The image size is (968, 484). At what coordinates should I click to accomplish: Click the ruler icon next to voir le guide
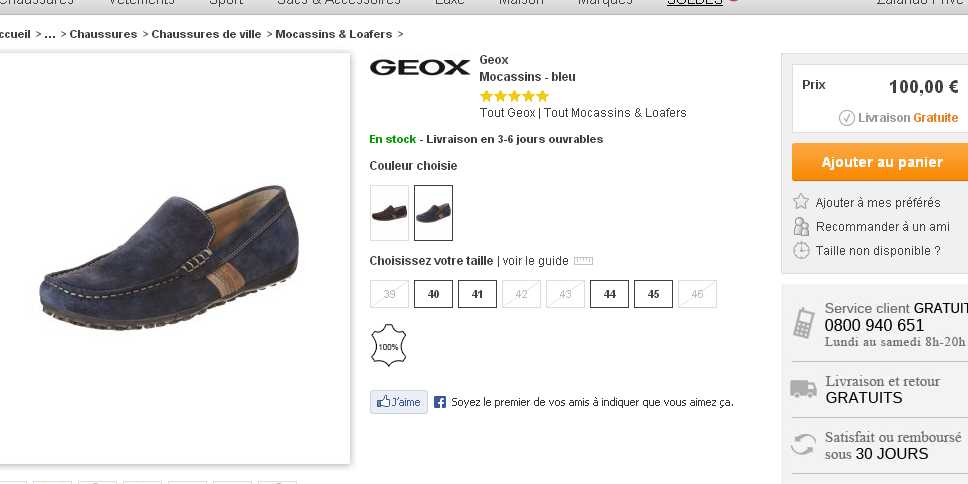583,261
